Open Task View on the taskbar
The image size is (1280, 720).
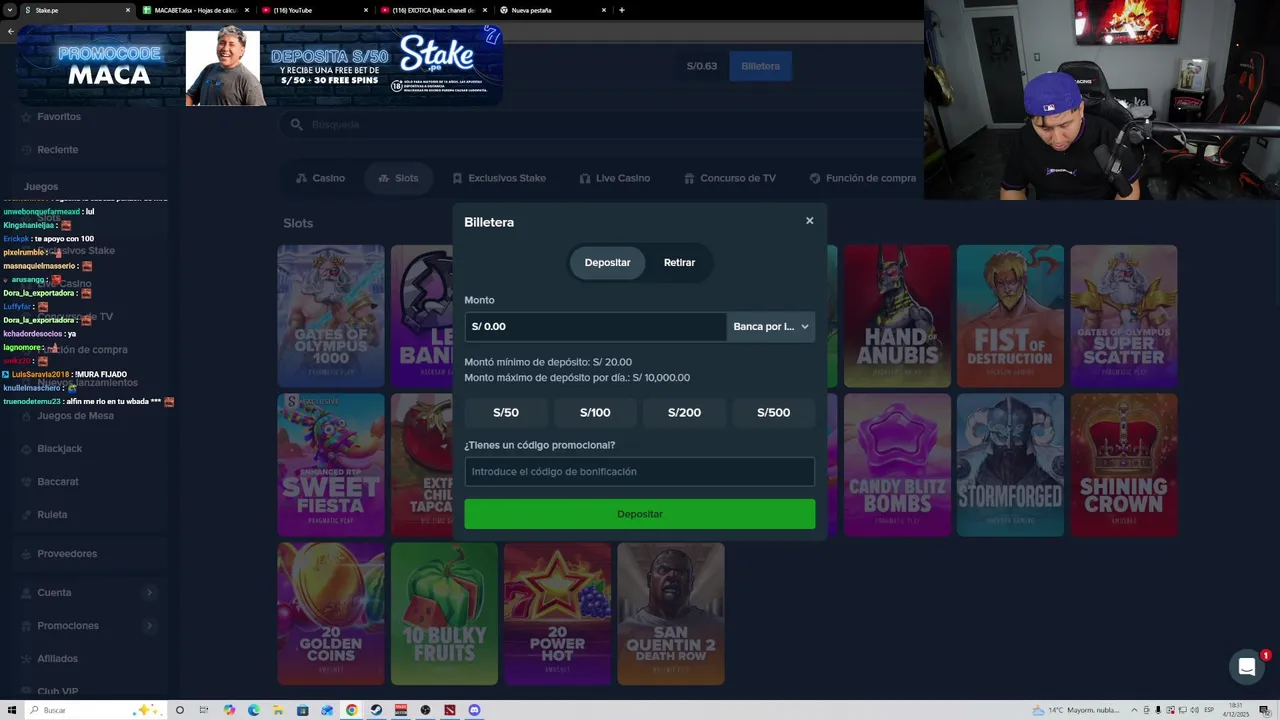pos(204,710)
